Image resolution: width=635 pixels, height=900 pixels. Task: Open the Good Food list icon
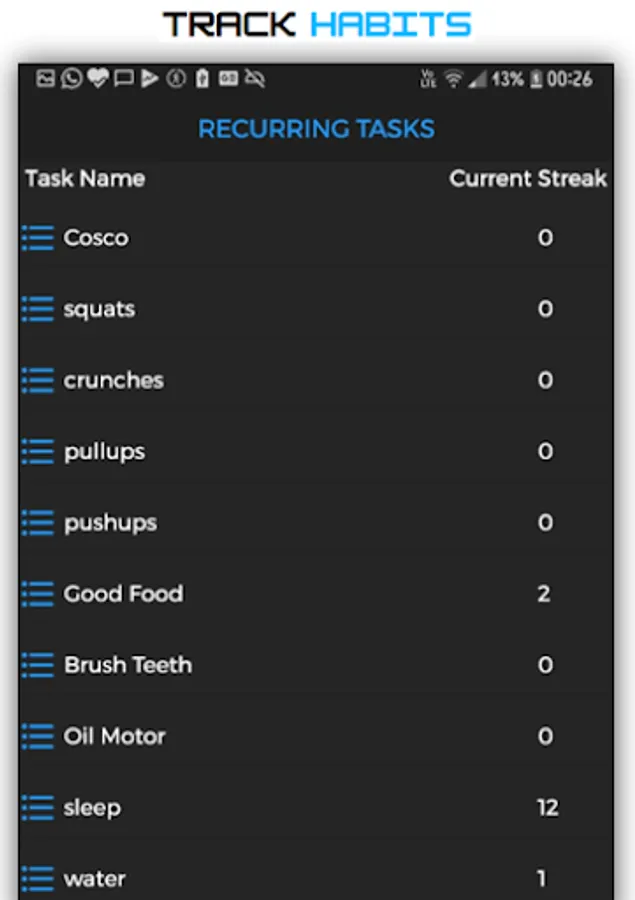coord(38,594)
